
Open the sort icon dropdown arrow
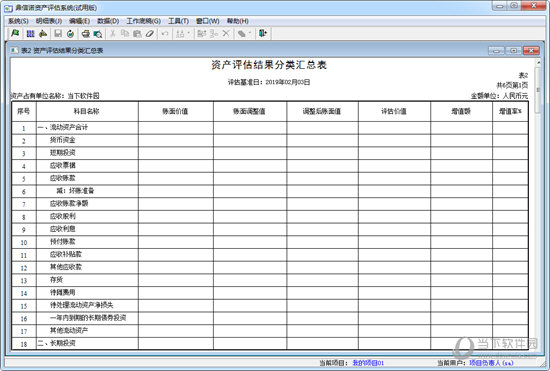pyautogui.click(x=188, y=33)
